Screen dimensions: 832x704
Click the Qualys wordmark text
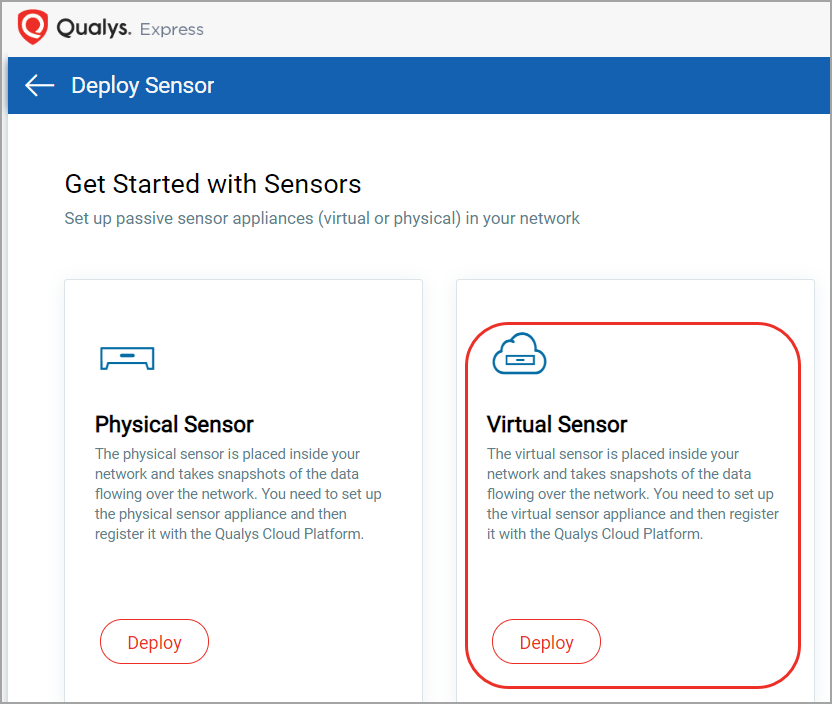(94, 28)
